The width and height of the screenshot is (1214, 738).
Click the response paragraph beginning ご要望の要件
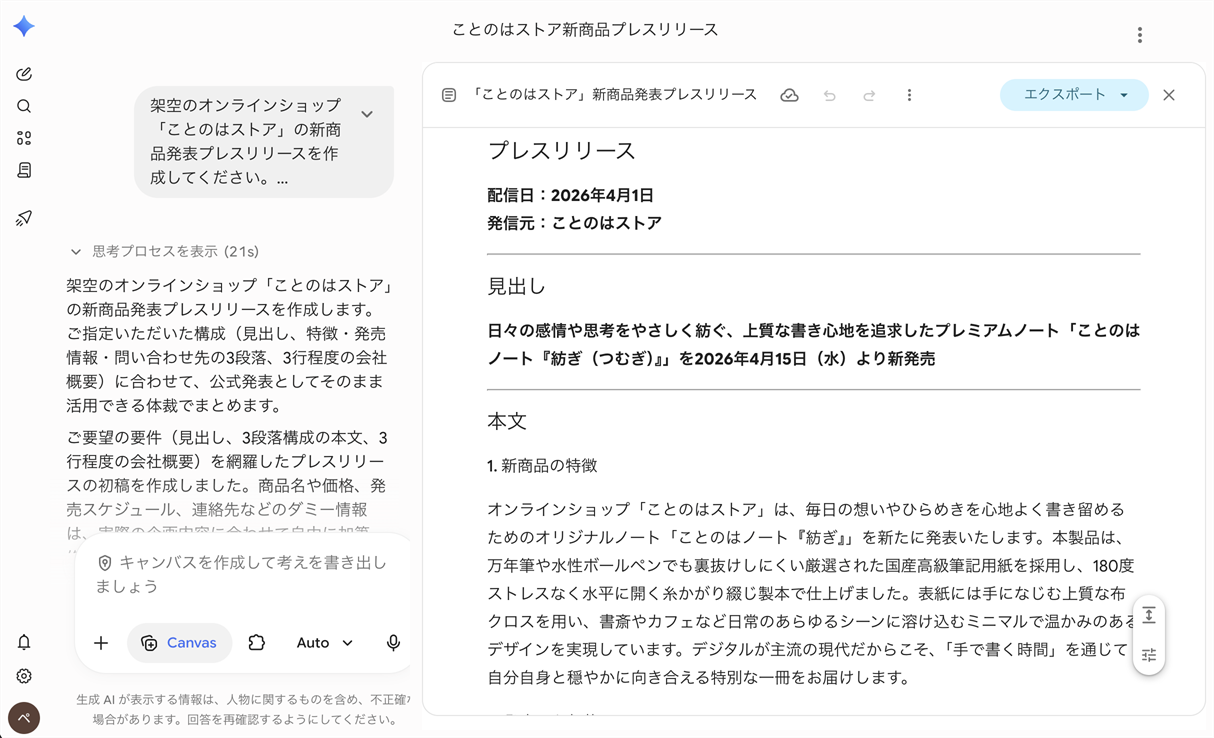pyautogui.click(x=228, y=486)
